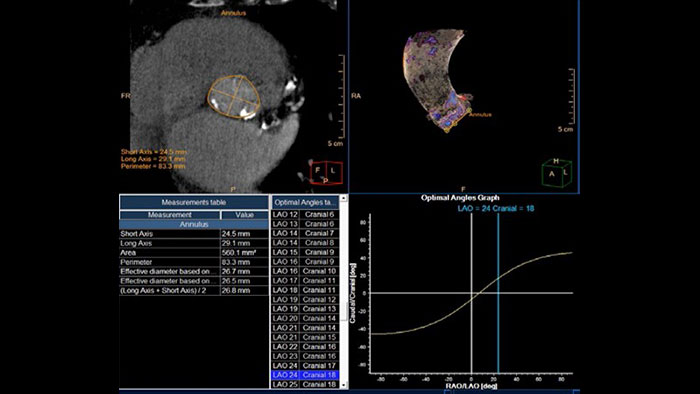Click the green 3D orientation cube
Viewport: 700px width, 394px height.
[557, 173]
